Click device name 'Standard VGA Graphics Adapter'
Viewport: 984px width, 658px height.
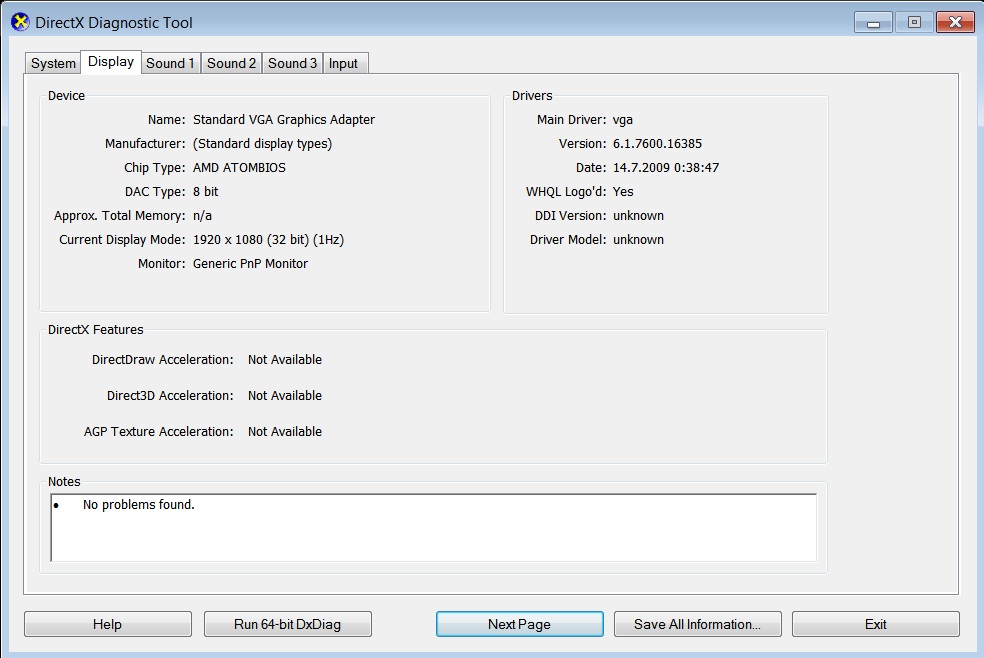pyautogui.click(x=284, y=119)
